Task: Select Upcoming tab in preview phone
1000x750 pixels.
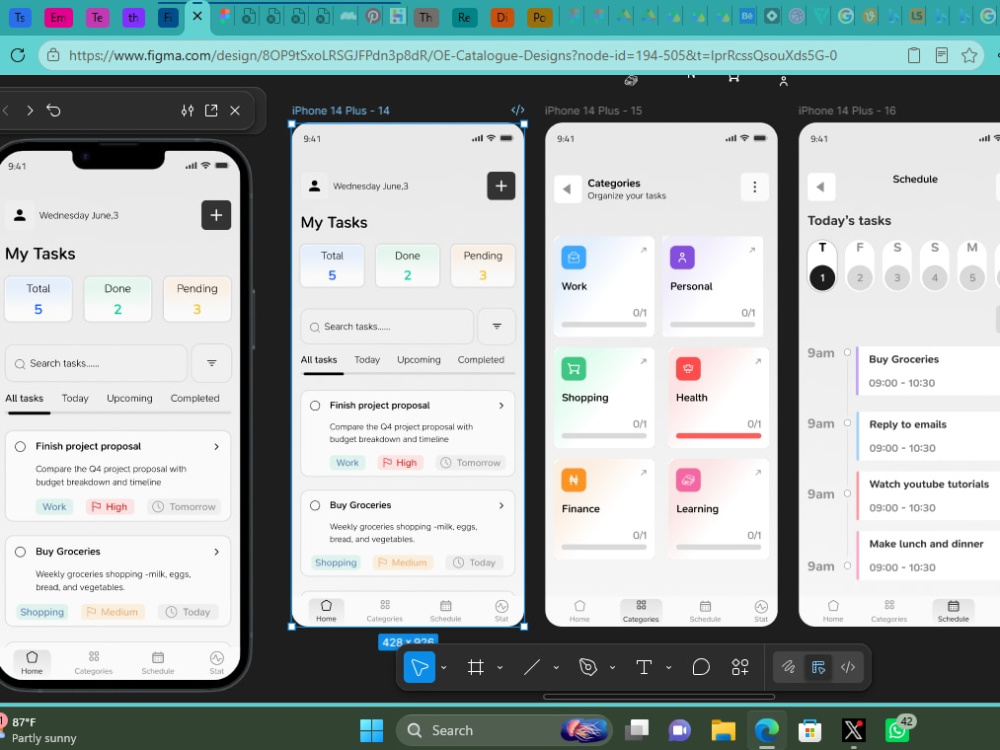Action: pos(129,398)
